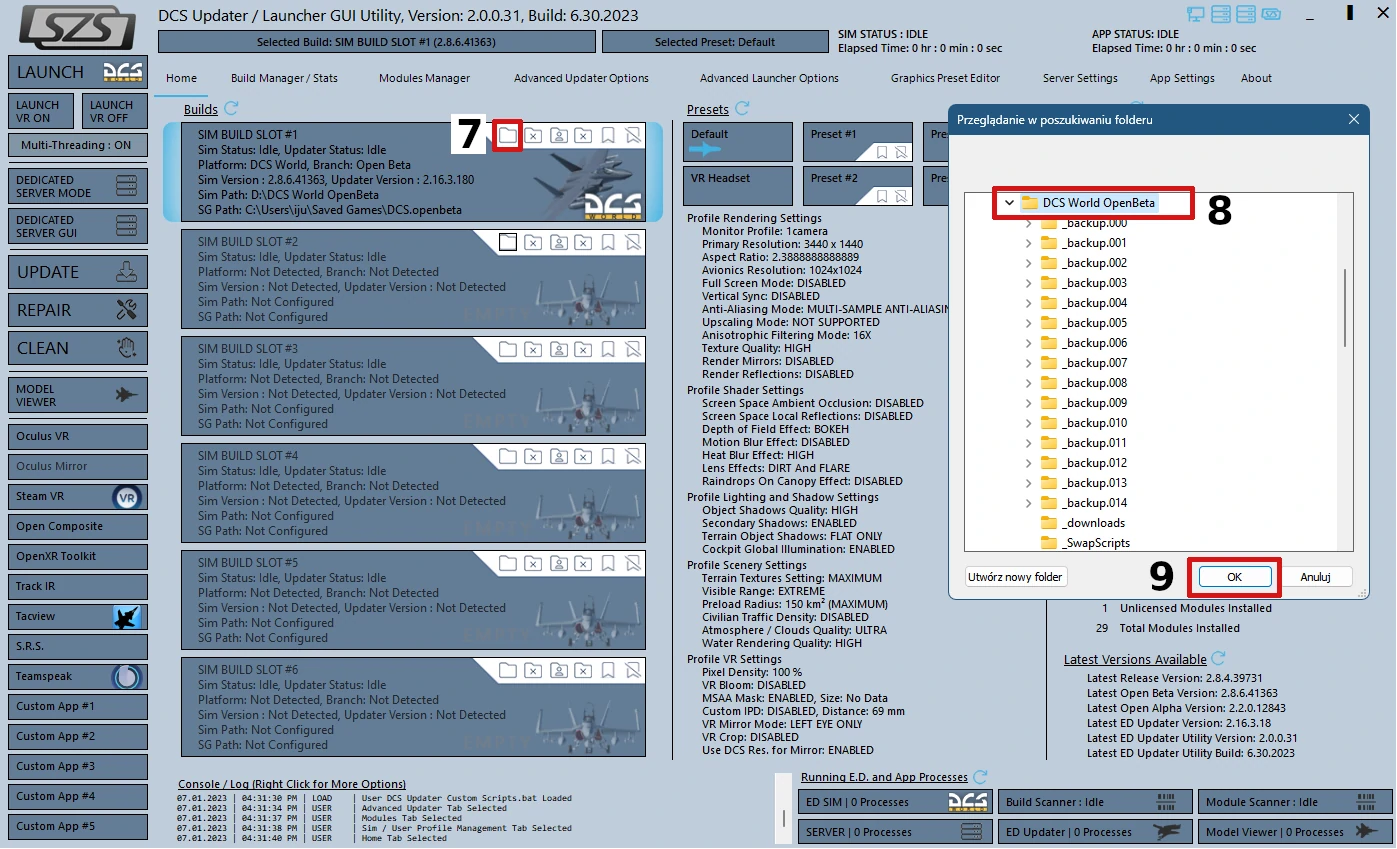
Task: Click the LAUNCH DCS button
Action: click(78, 72)
